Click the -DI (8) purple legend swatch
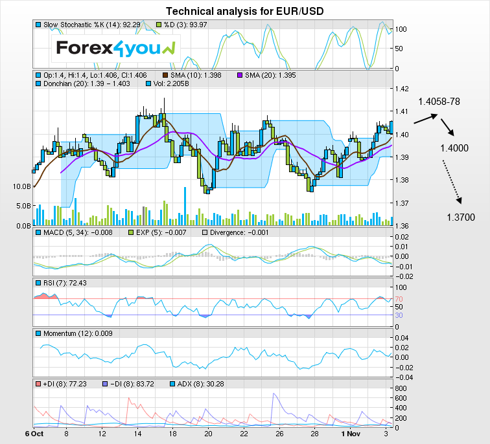 pyautogui.click(x=105, y=384)
